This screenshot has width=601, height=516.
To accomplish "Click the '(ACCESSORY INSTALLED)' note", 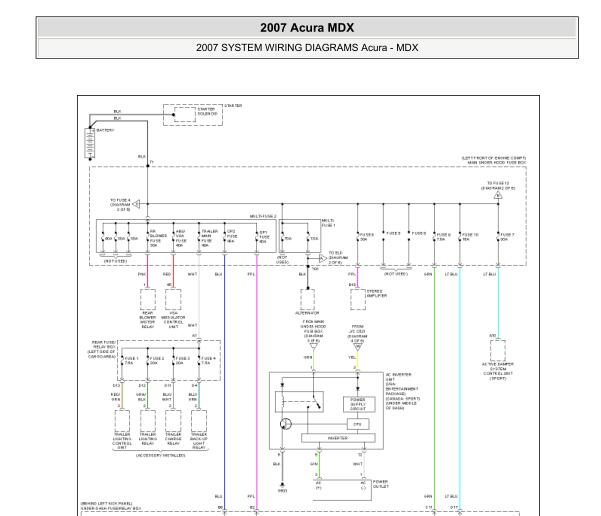I will pyautogui.click(x=161, y=455).
